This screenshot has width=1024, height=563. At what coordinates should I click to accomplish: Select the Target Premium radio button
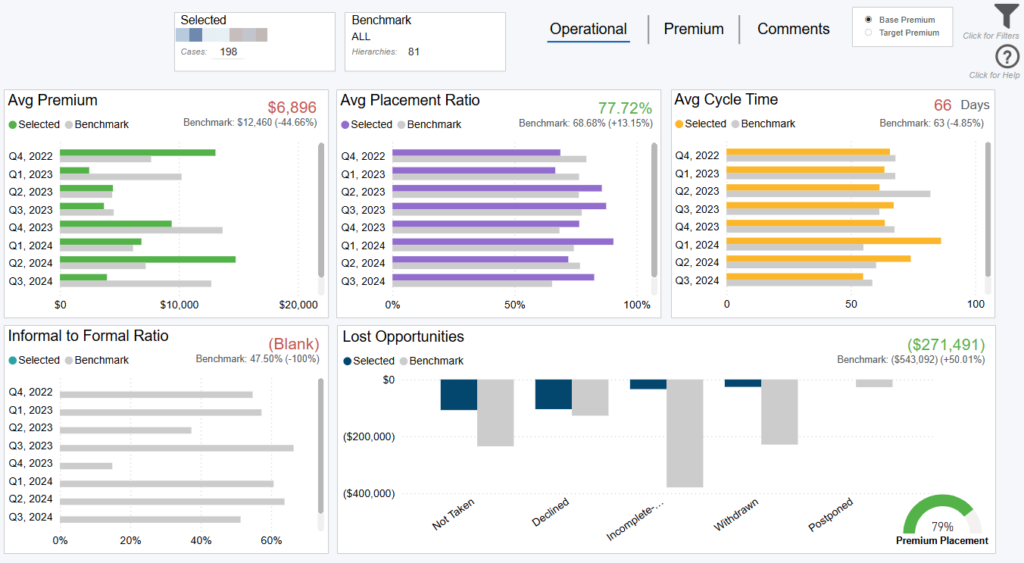coord(868,33)
